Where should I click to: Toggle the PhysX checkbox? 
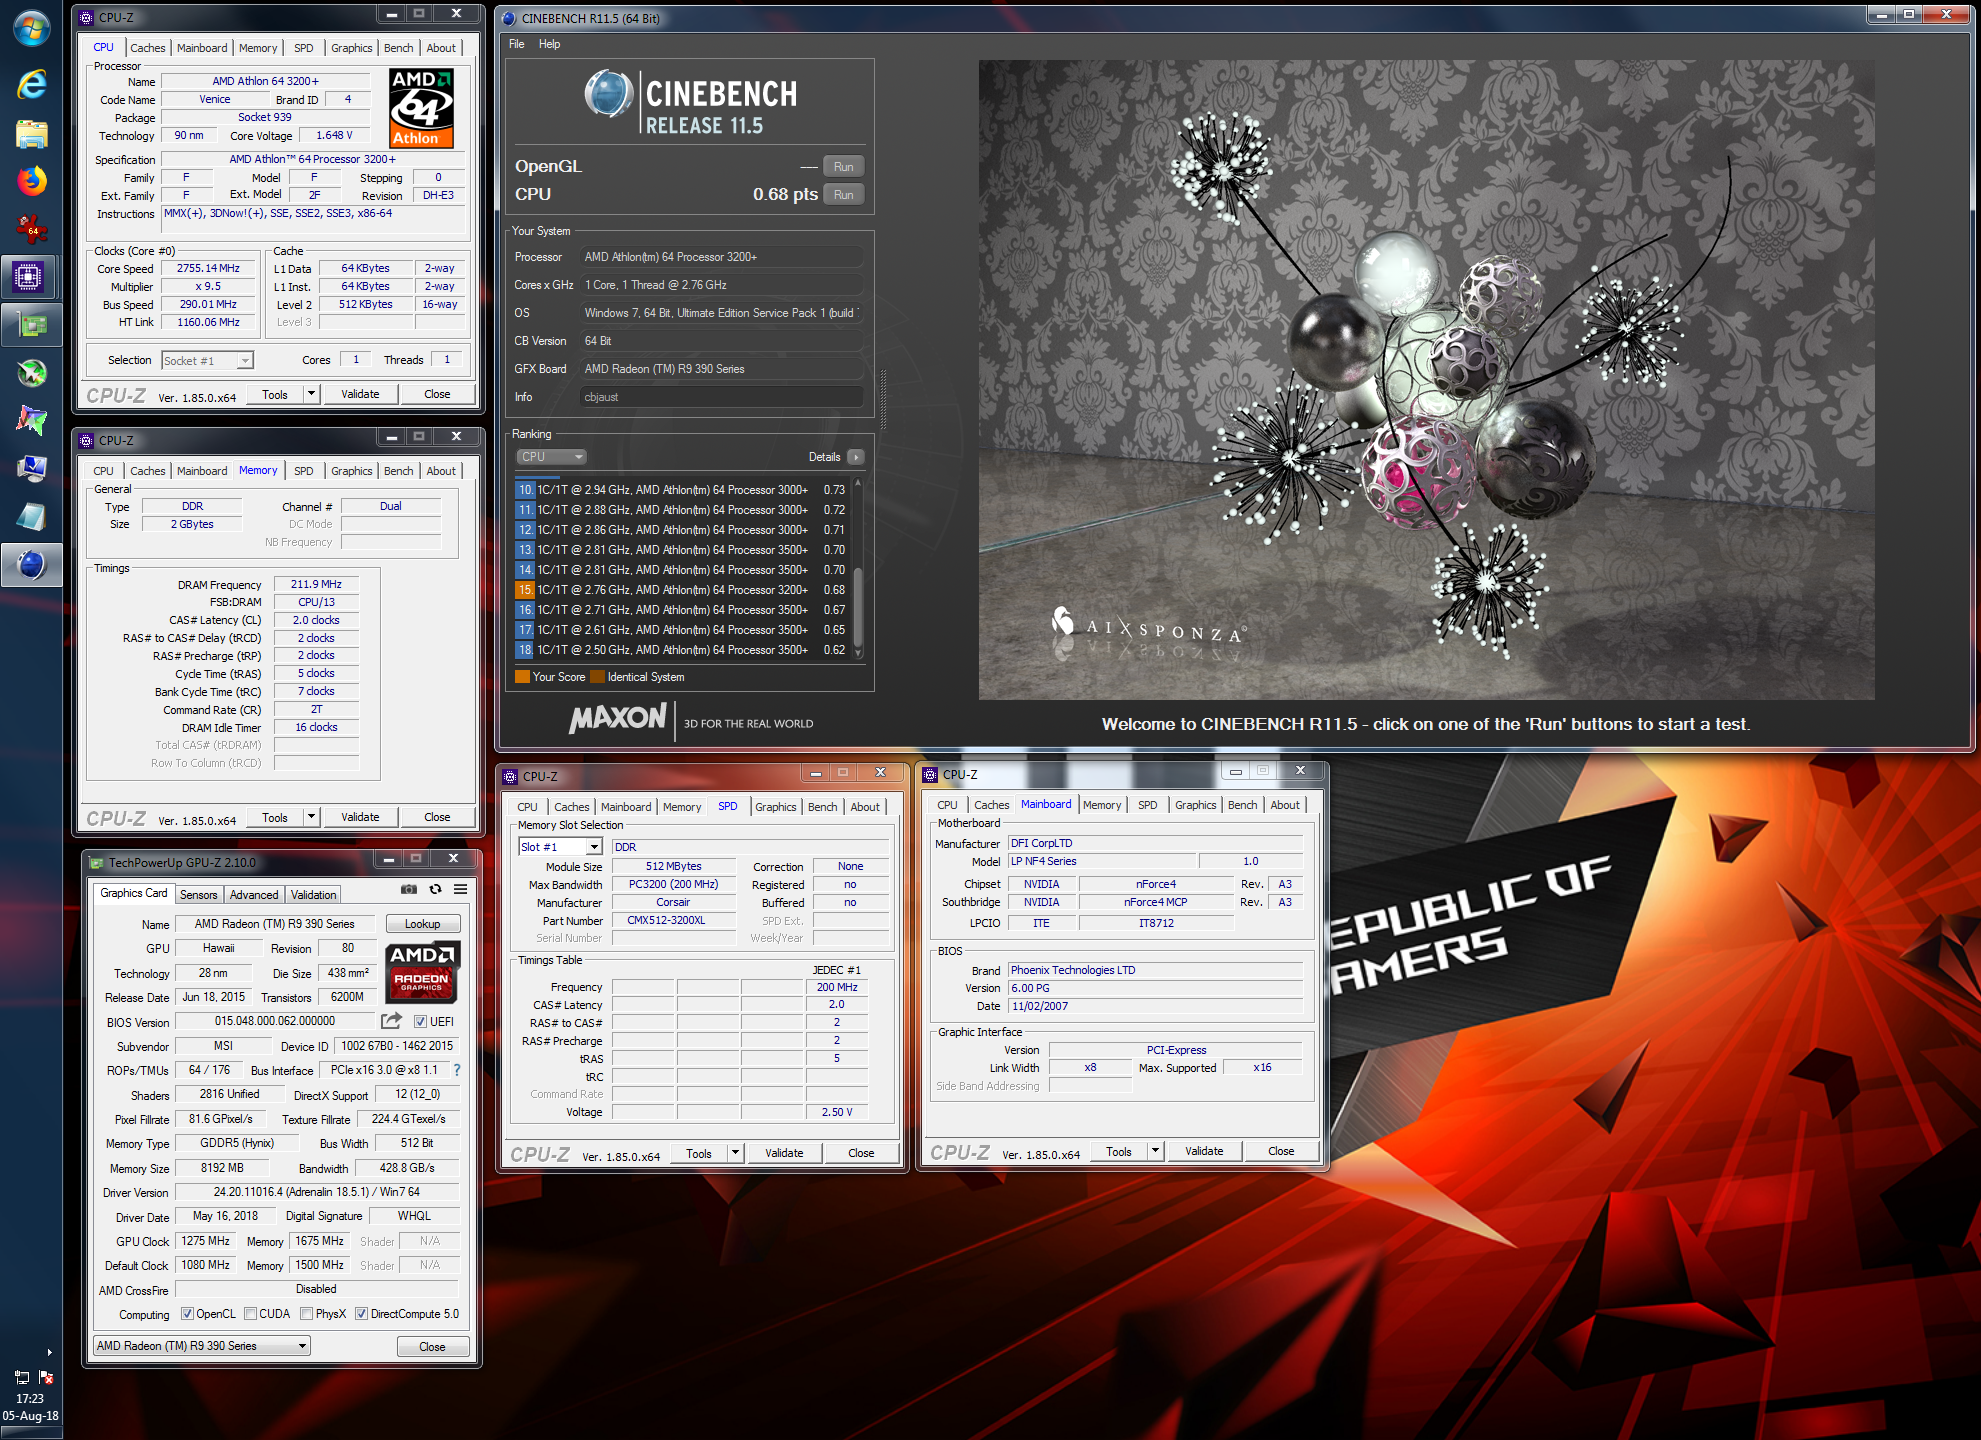coord(307,1314)
